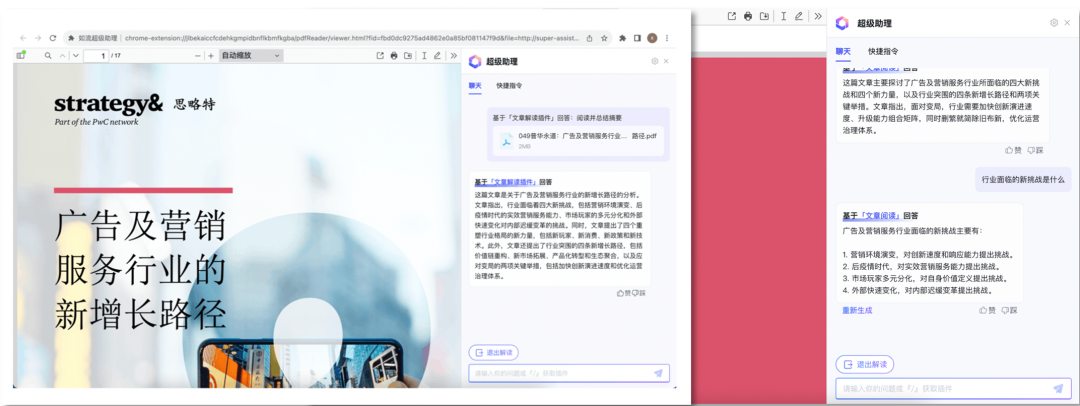Dislike the first answer in right panel

[1035, 150]
